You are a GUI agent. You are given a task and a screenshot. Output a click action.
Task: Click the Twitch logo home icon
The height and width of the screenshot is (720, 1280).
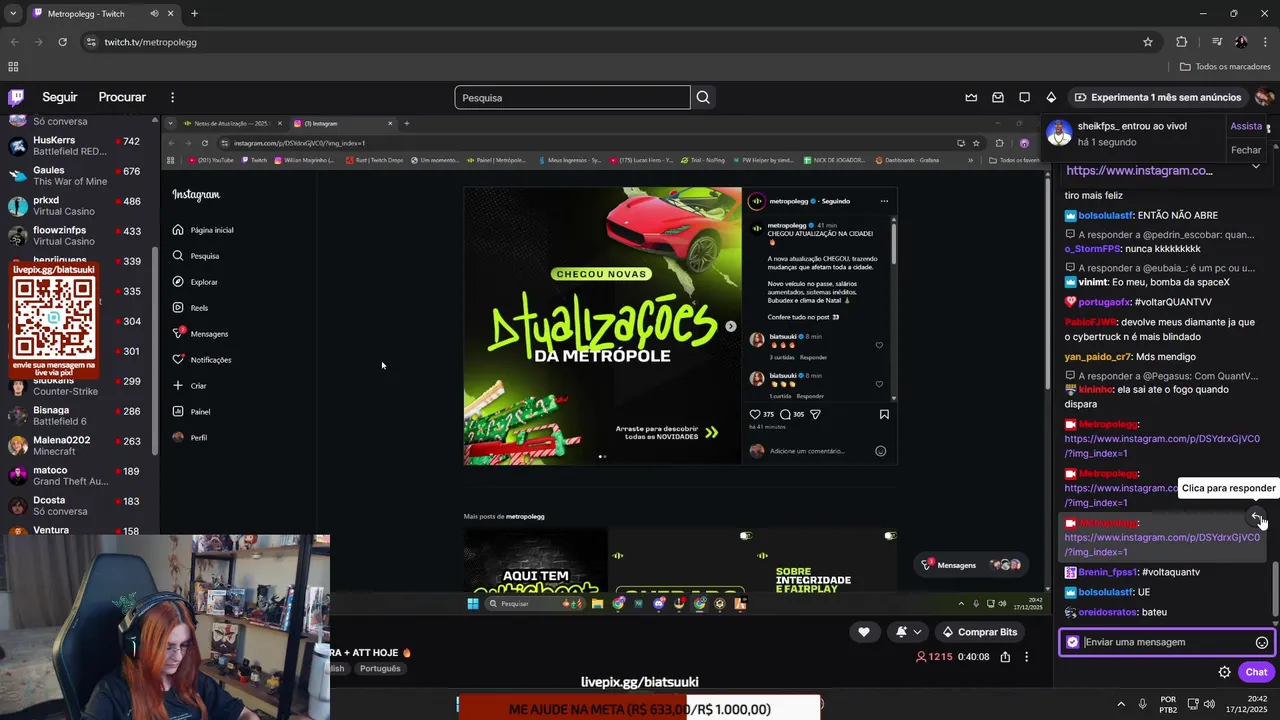pos(16,97)
